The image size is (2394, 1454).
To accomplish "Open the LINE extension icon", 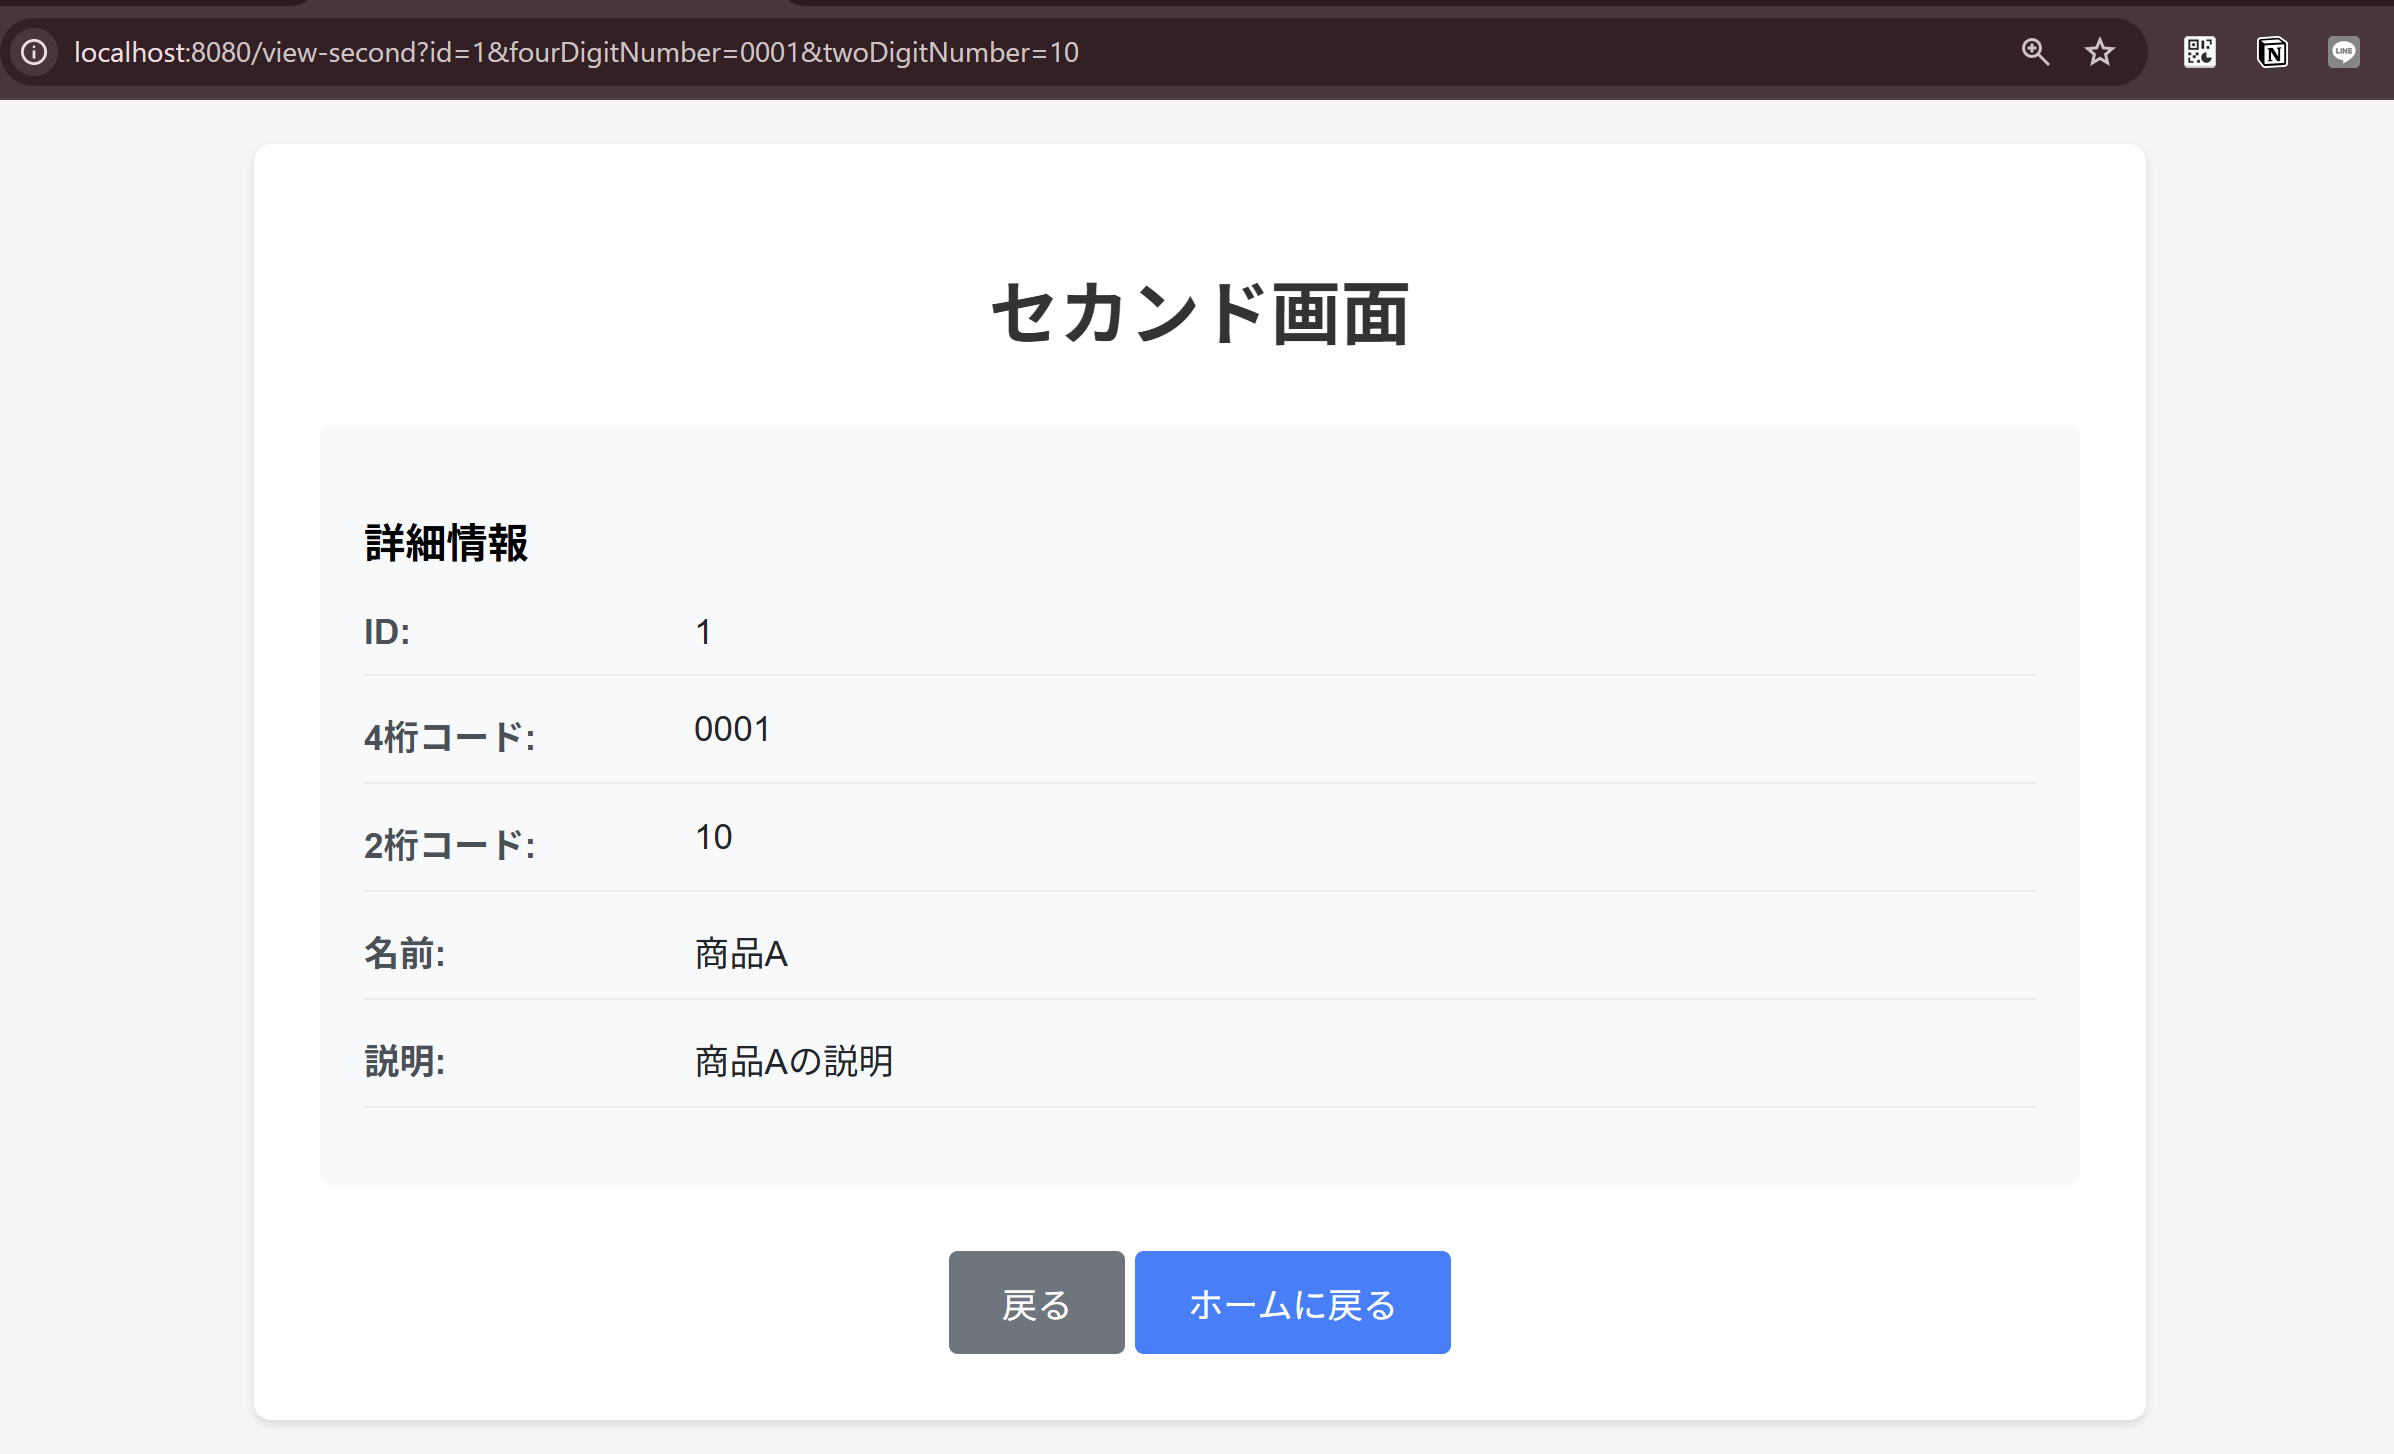I will coord(2345,52).
